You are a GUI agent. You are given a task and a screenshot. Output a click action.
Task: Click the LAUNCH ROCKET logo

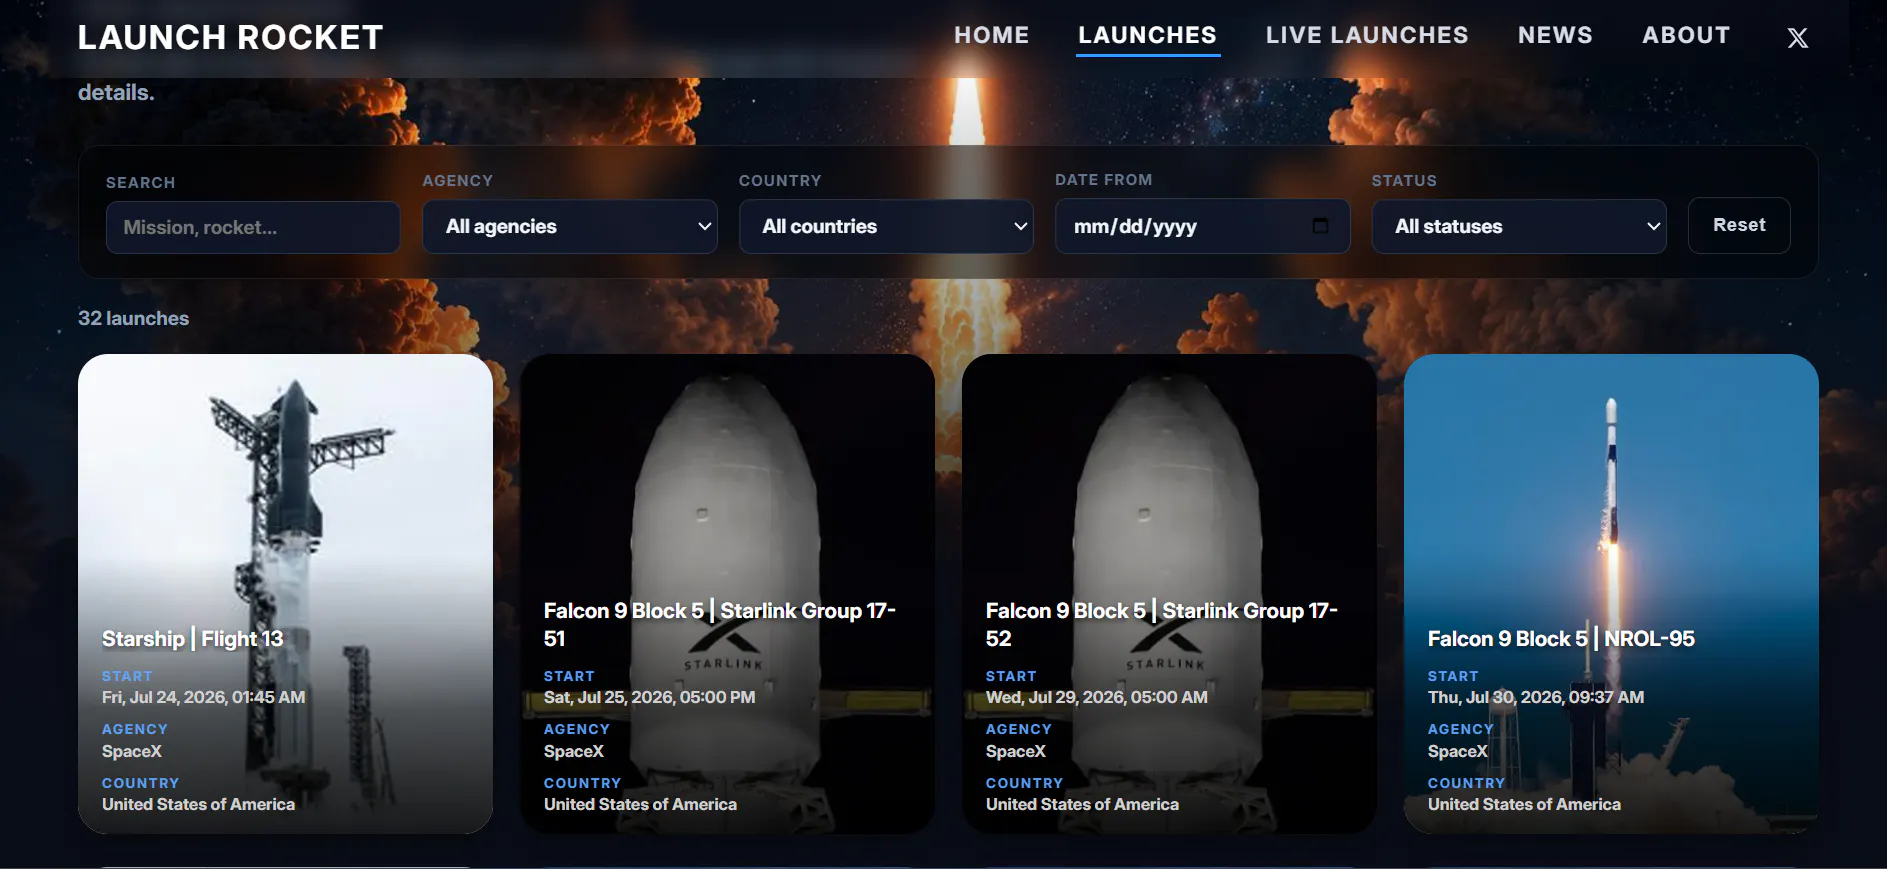231,38
